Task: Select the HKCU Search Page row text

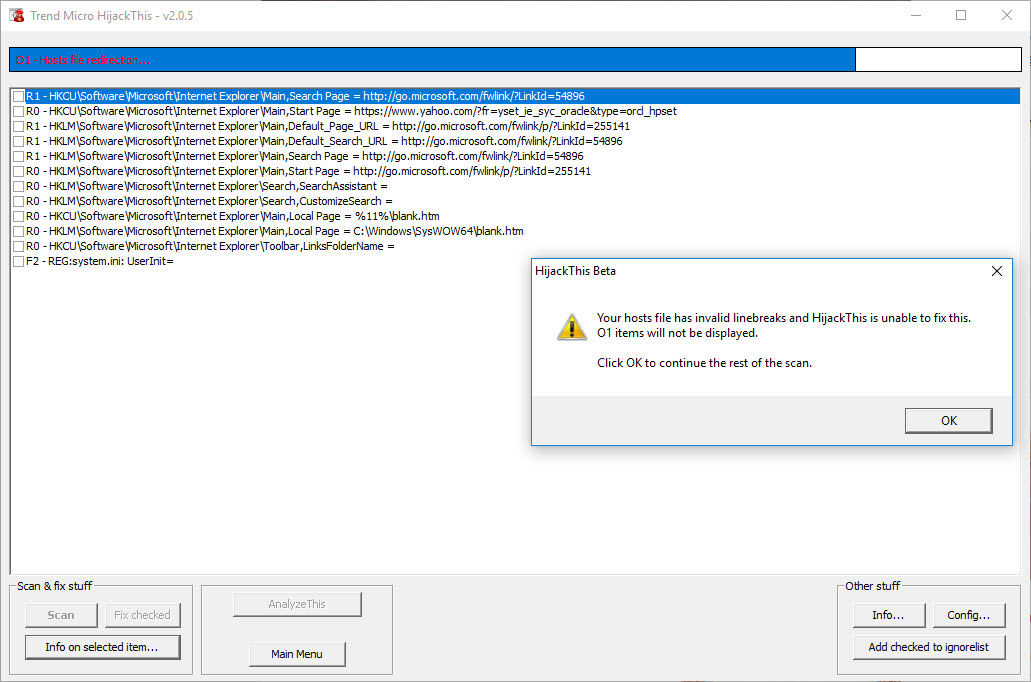Action: pyautogui.click(x=305, y=96)
